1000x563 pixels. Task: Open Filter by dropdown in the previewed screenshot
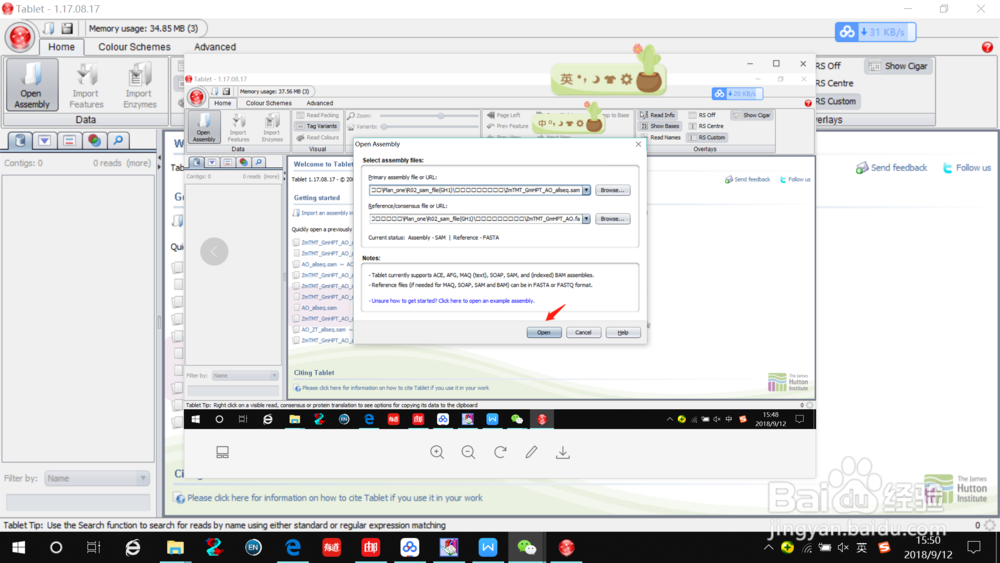245,376
